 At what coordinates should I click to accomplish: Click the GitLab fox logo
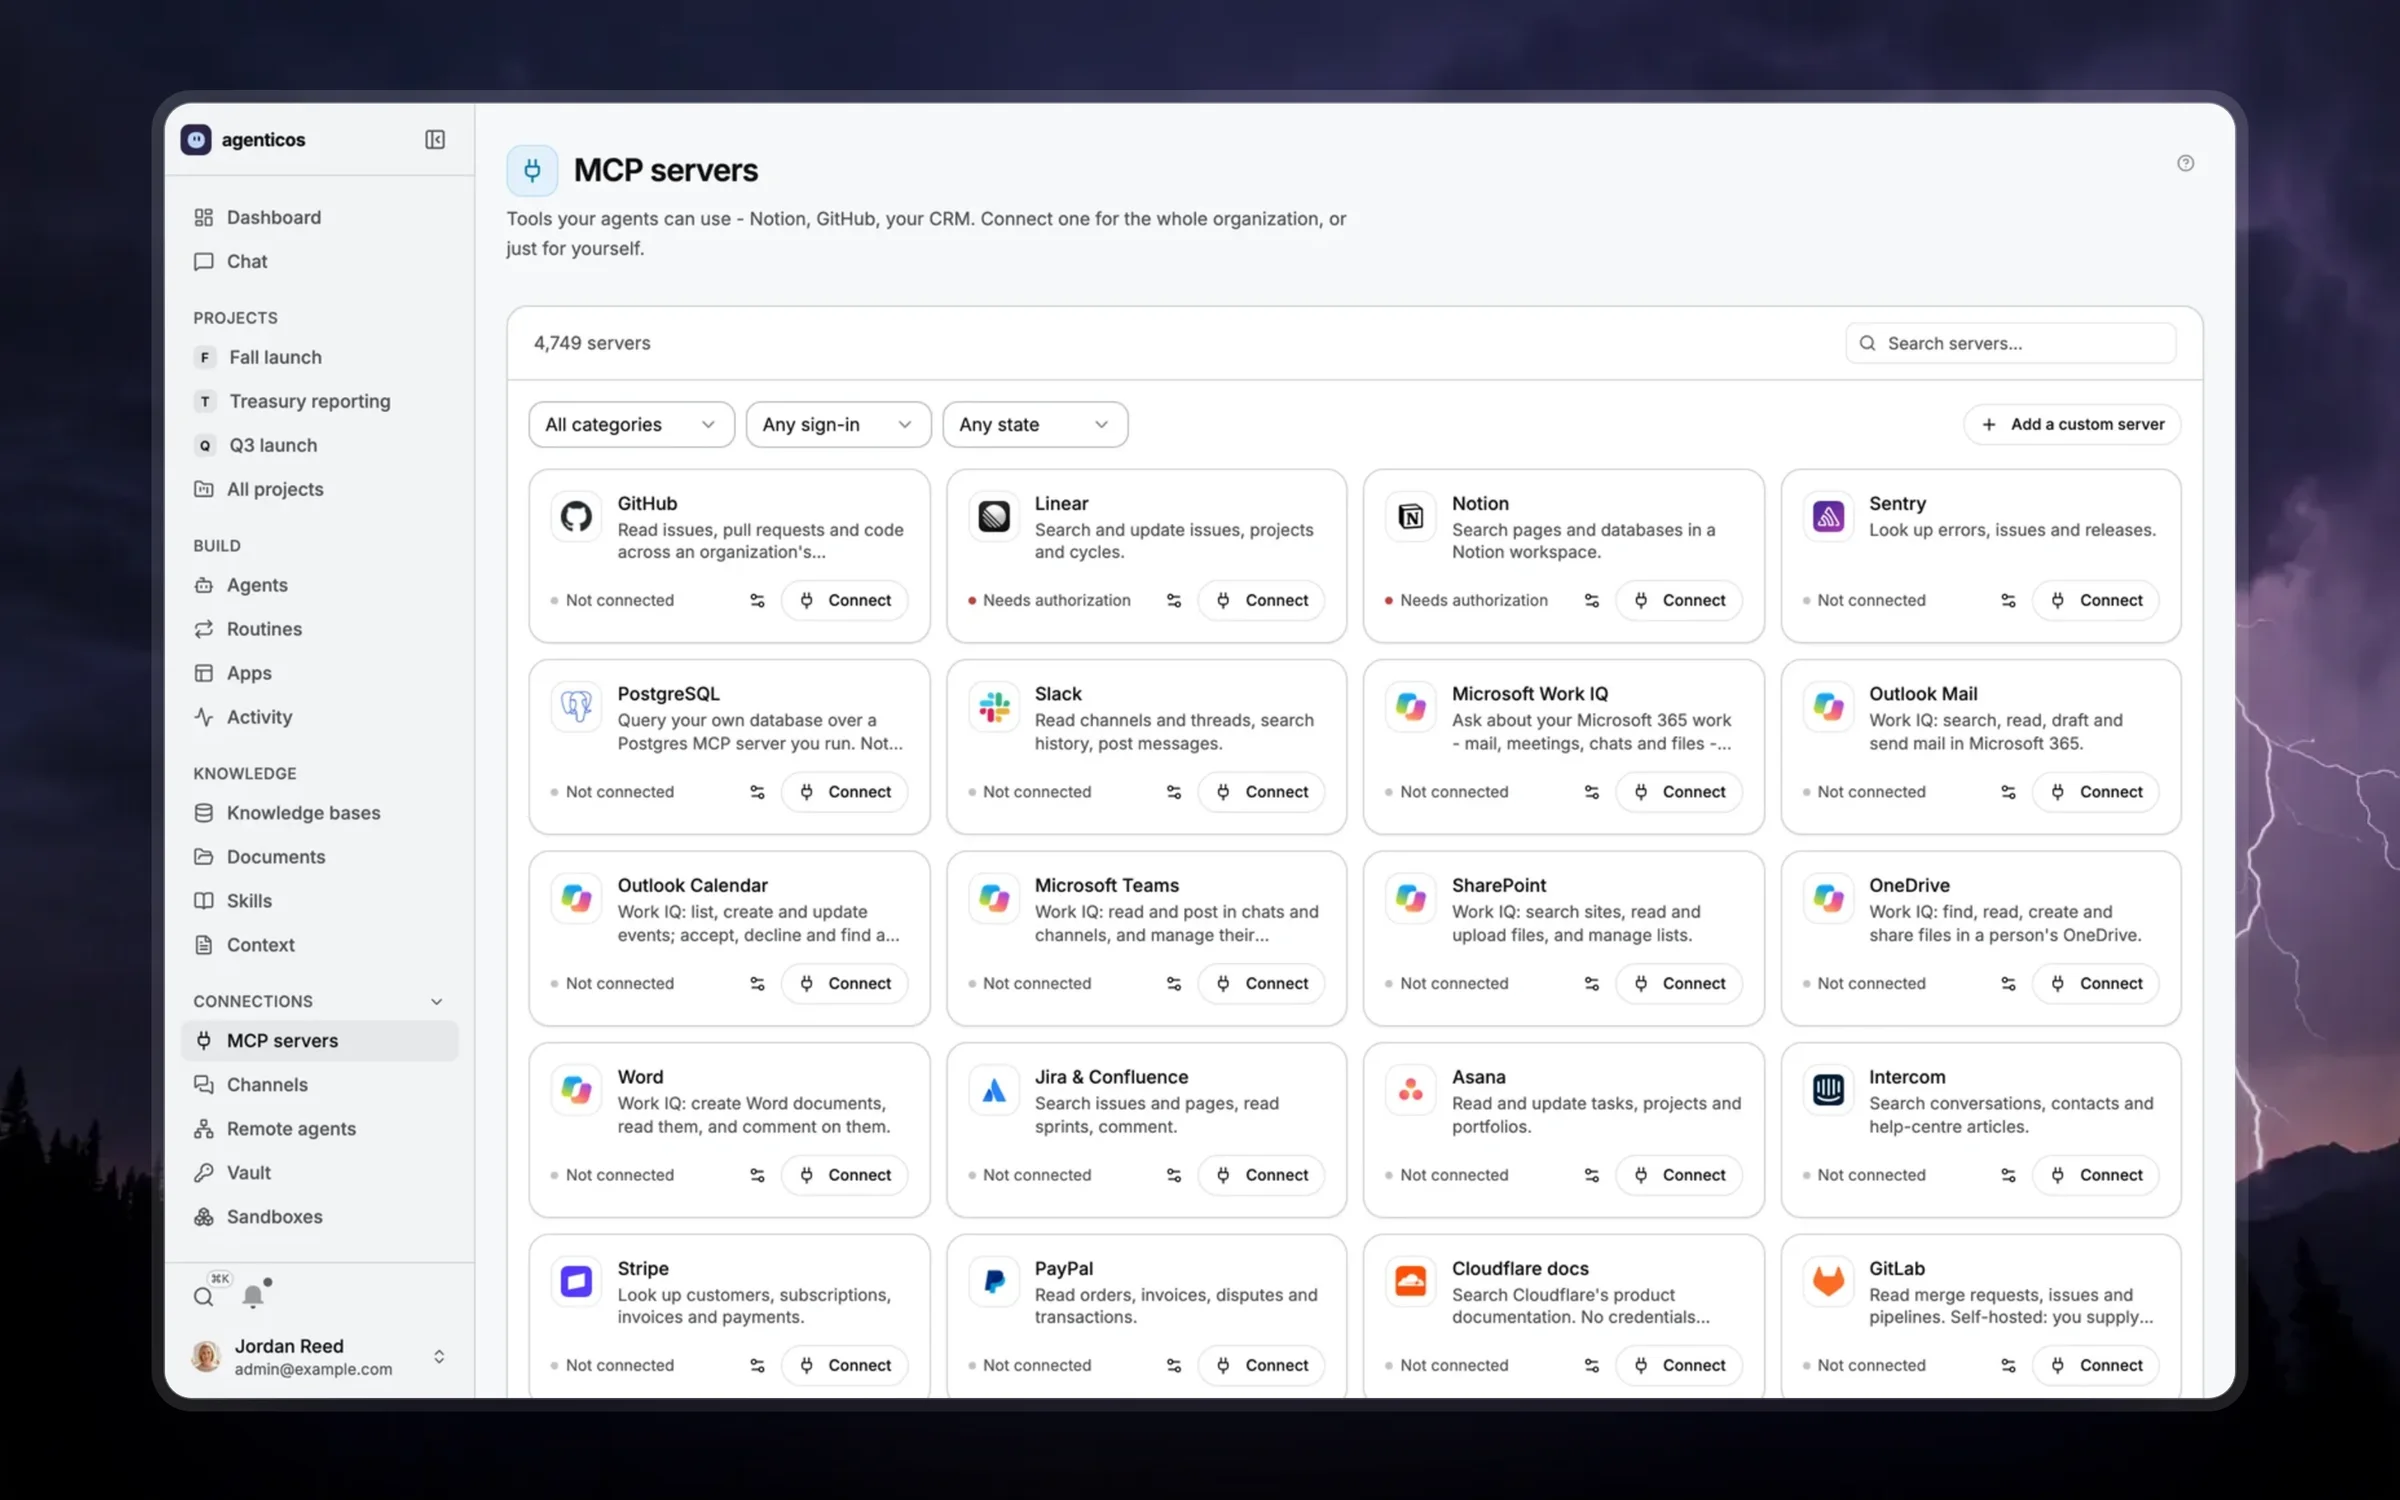[x=1828, y=1281]
